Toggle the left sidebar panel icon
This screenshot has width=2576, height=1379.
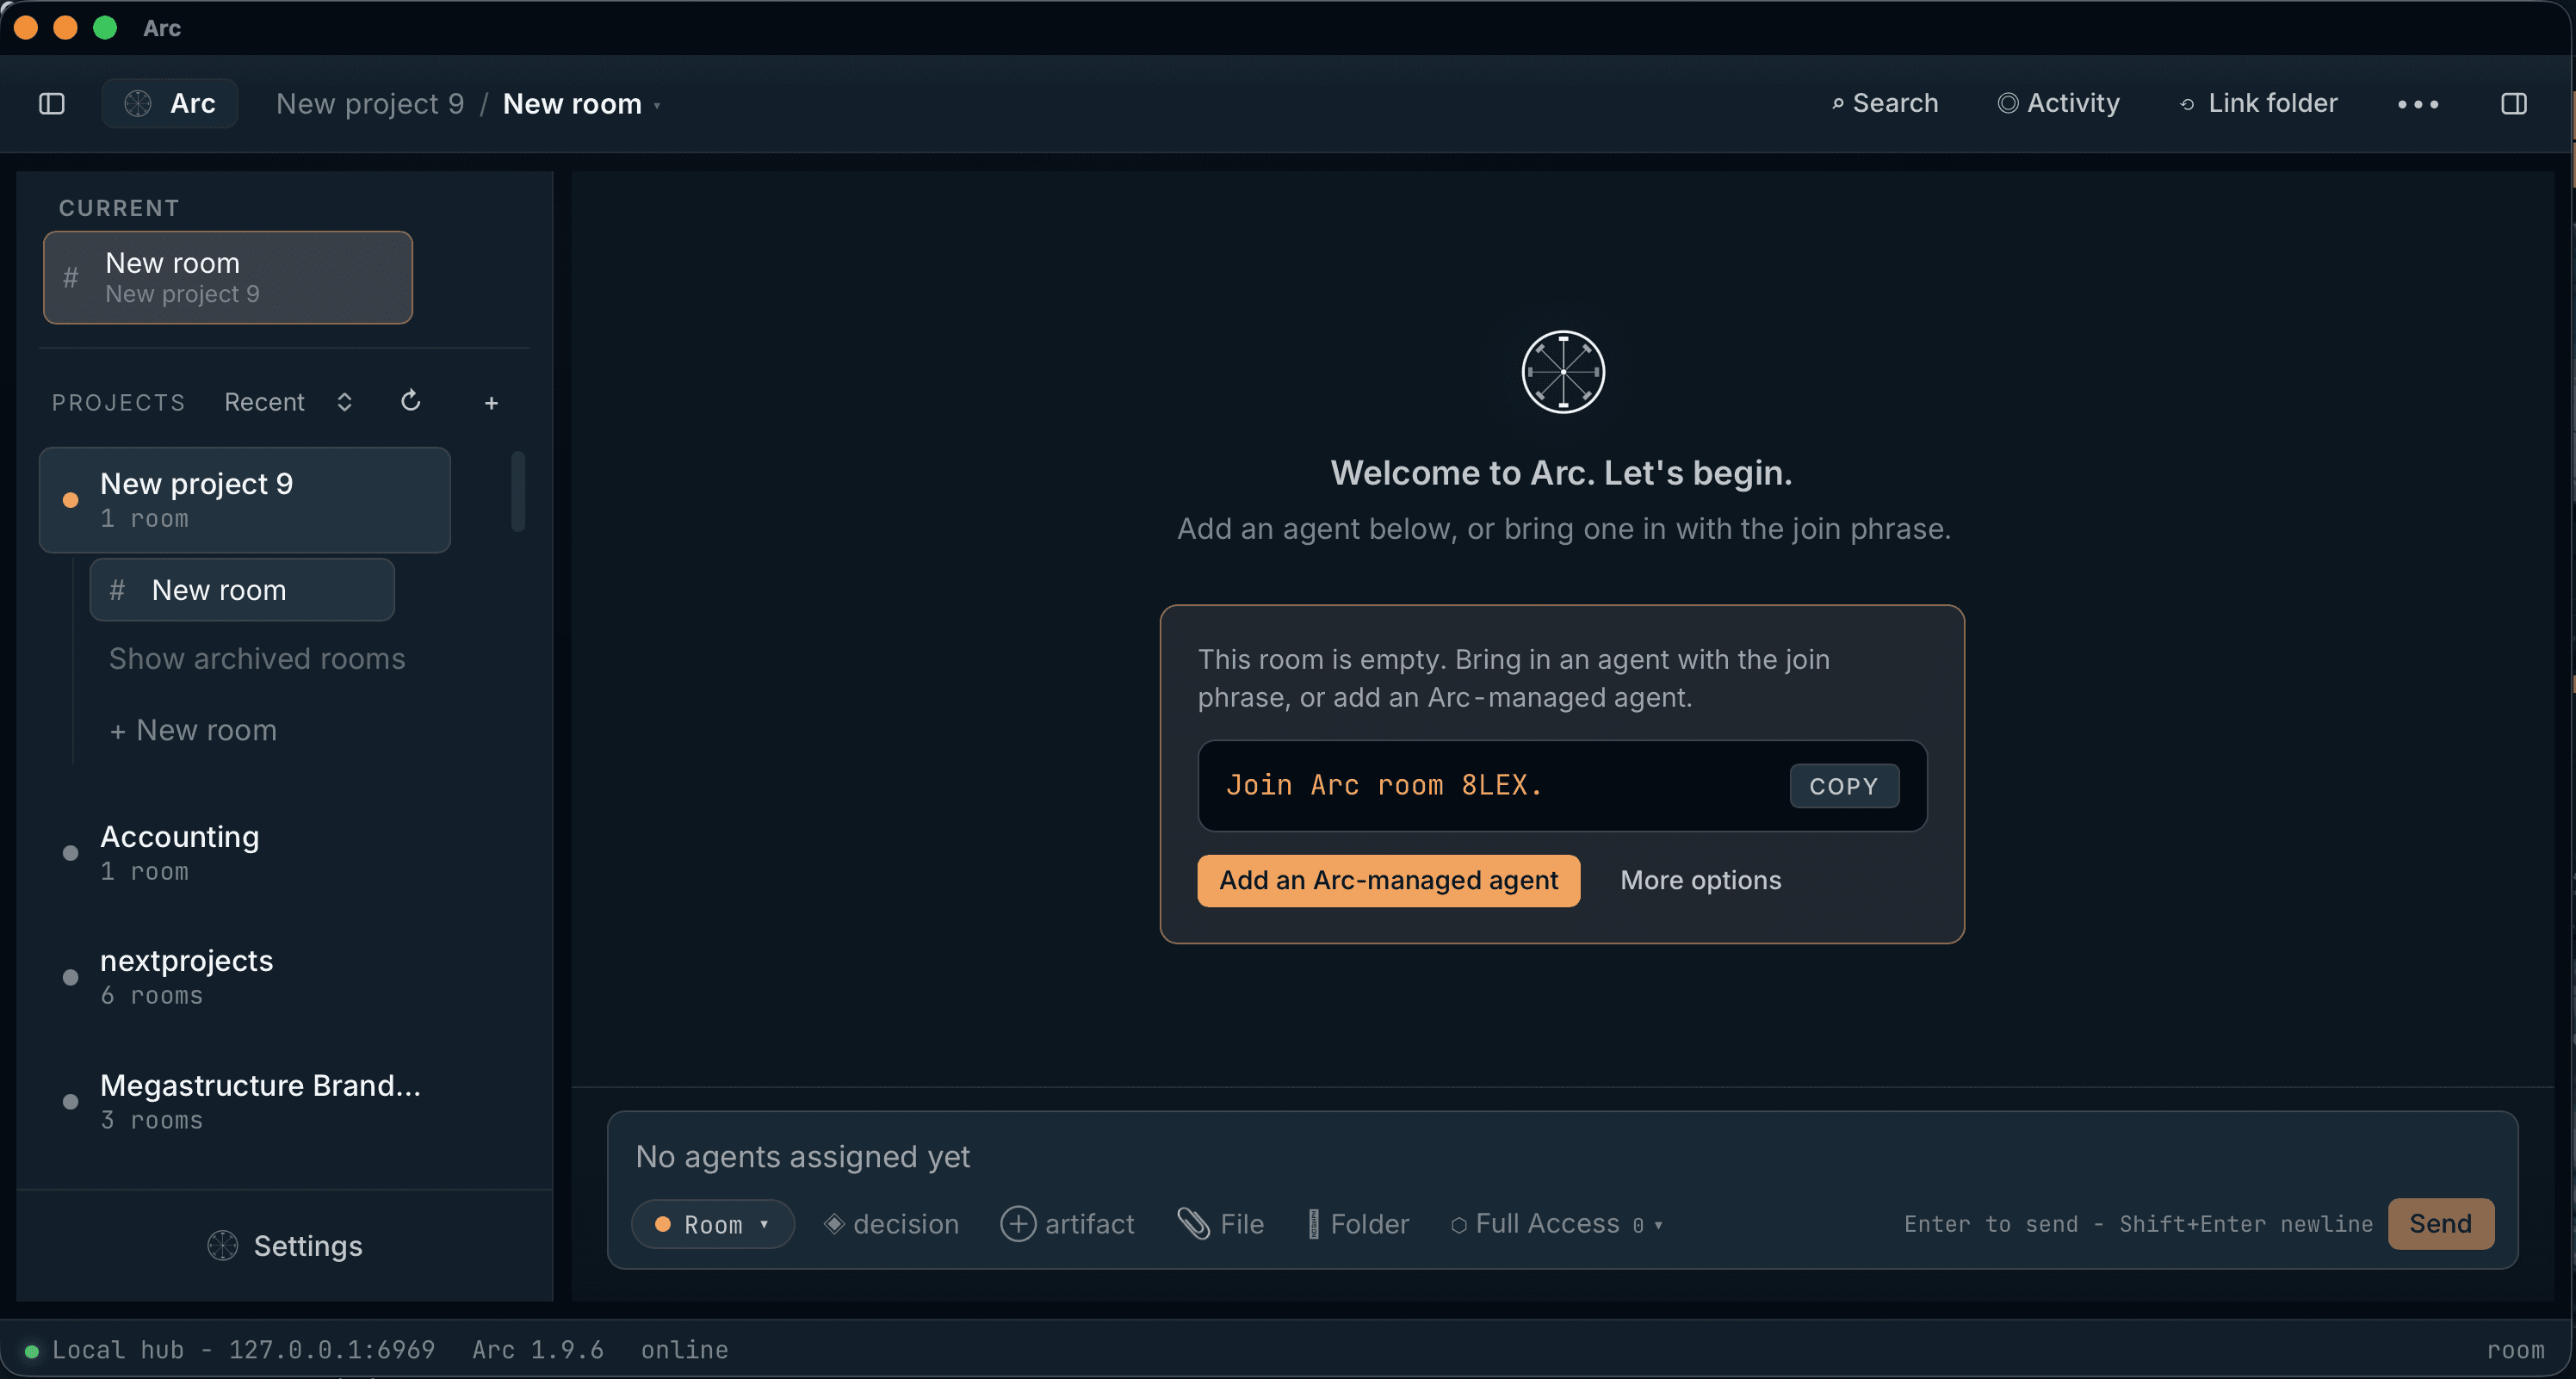click(x=52, y=103)
